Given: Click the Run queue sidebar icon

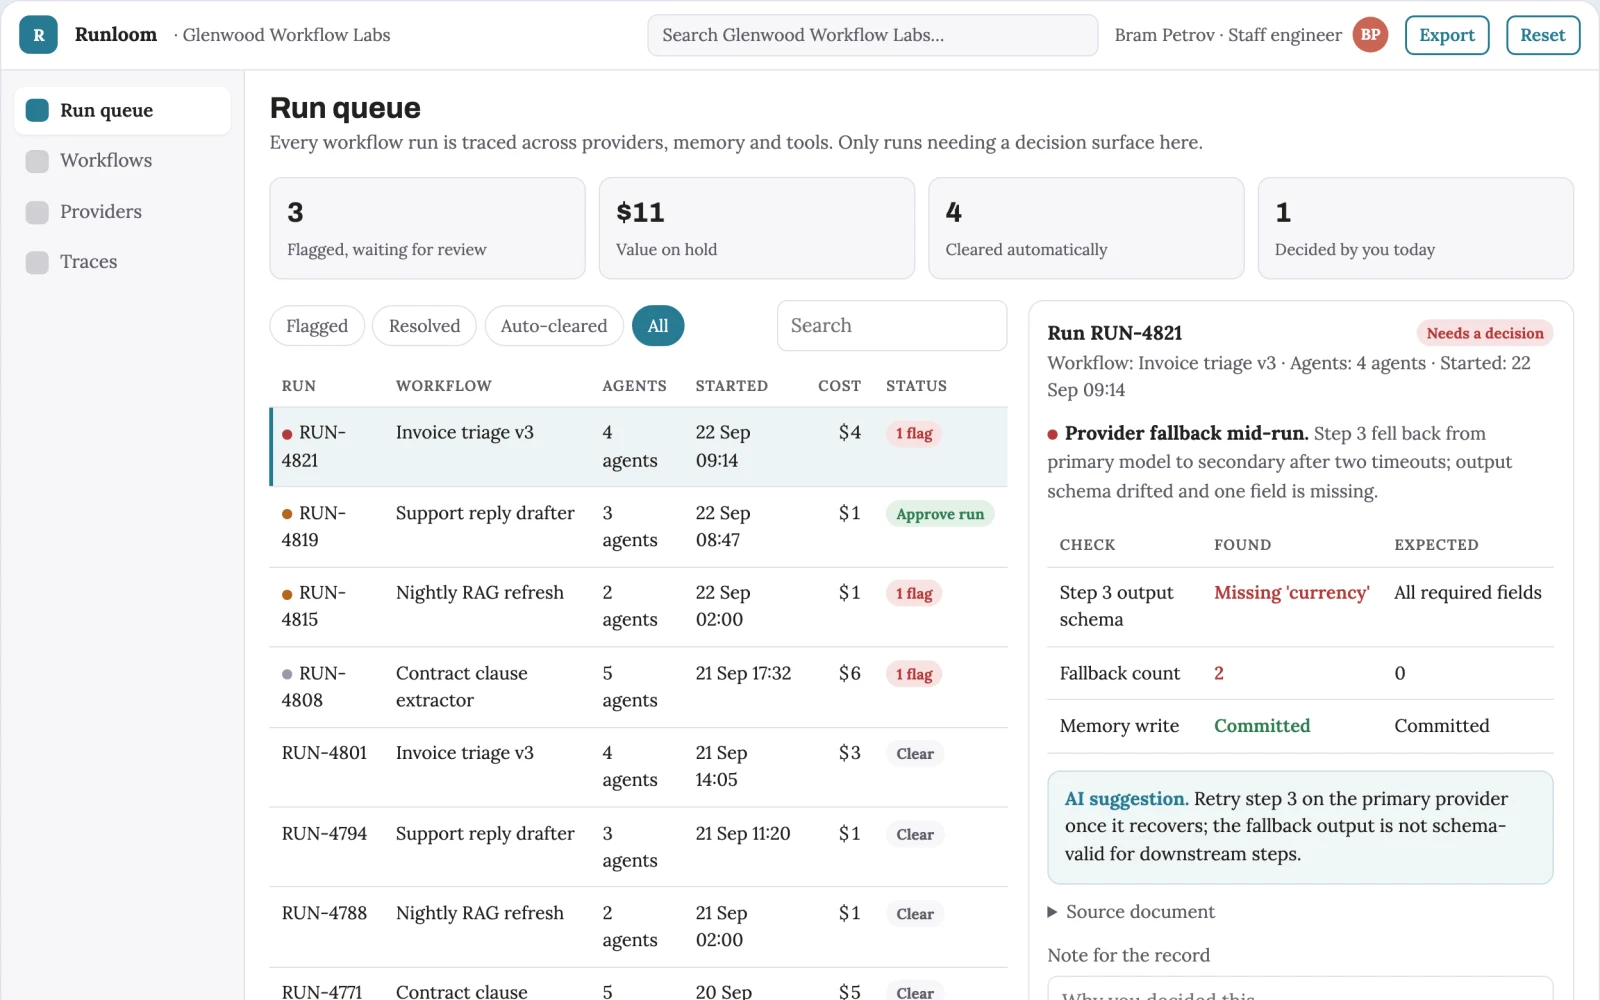Looking at the screenshot, I should [x=37, y=110].
